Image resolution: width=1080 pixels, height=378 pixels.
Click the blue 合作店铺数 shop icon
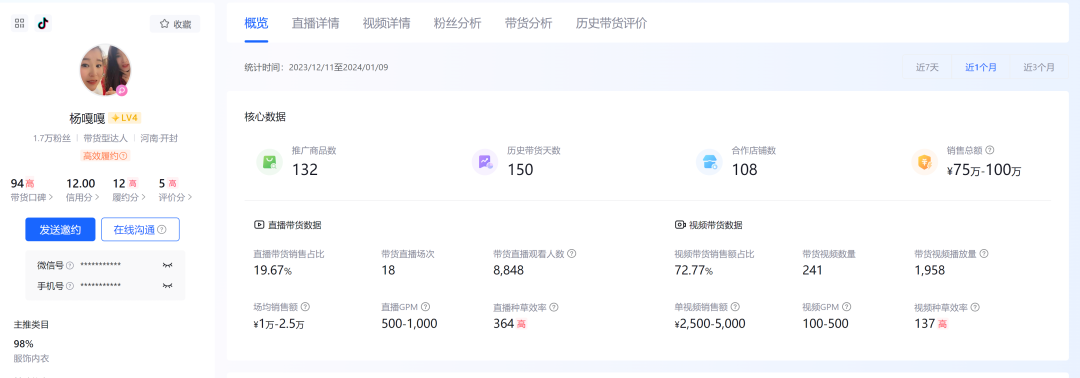[709, 162]
